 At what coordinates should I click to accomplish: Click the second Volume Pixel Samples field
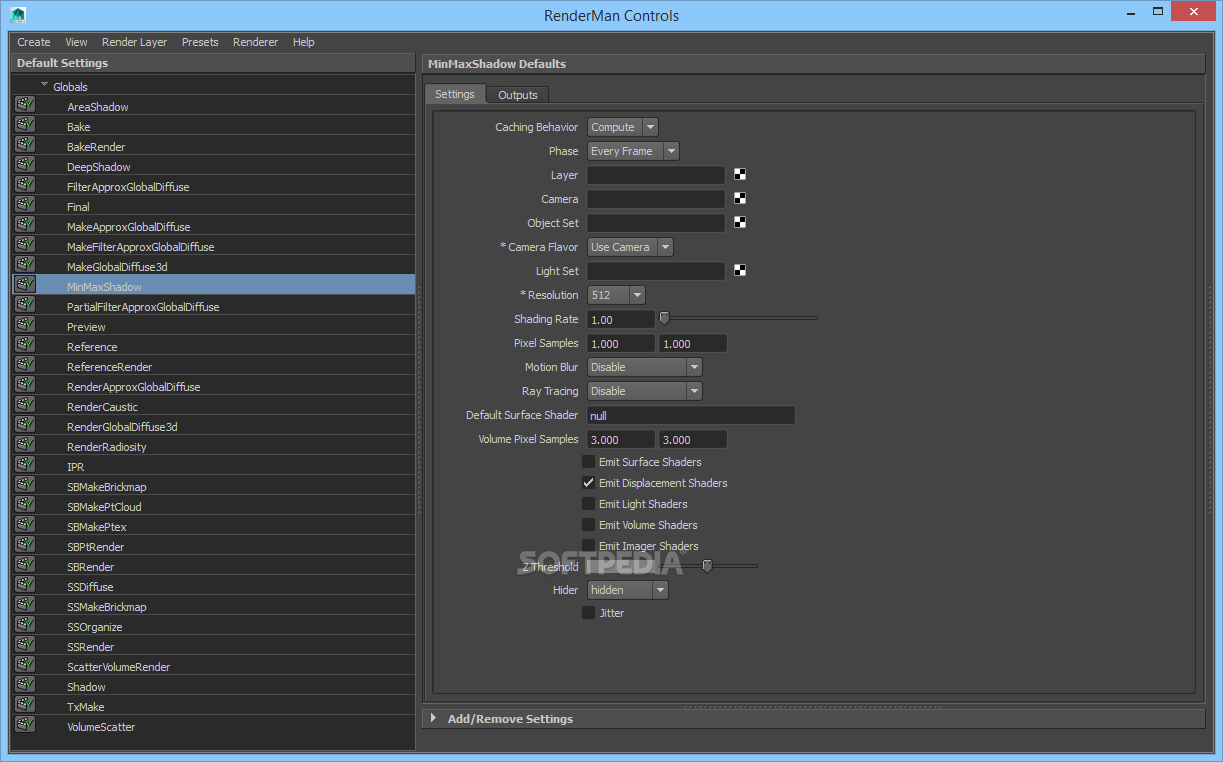693,439
